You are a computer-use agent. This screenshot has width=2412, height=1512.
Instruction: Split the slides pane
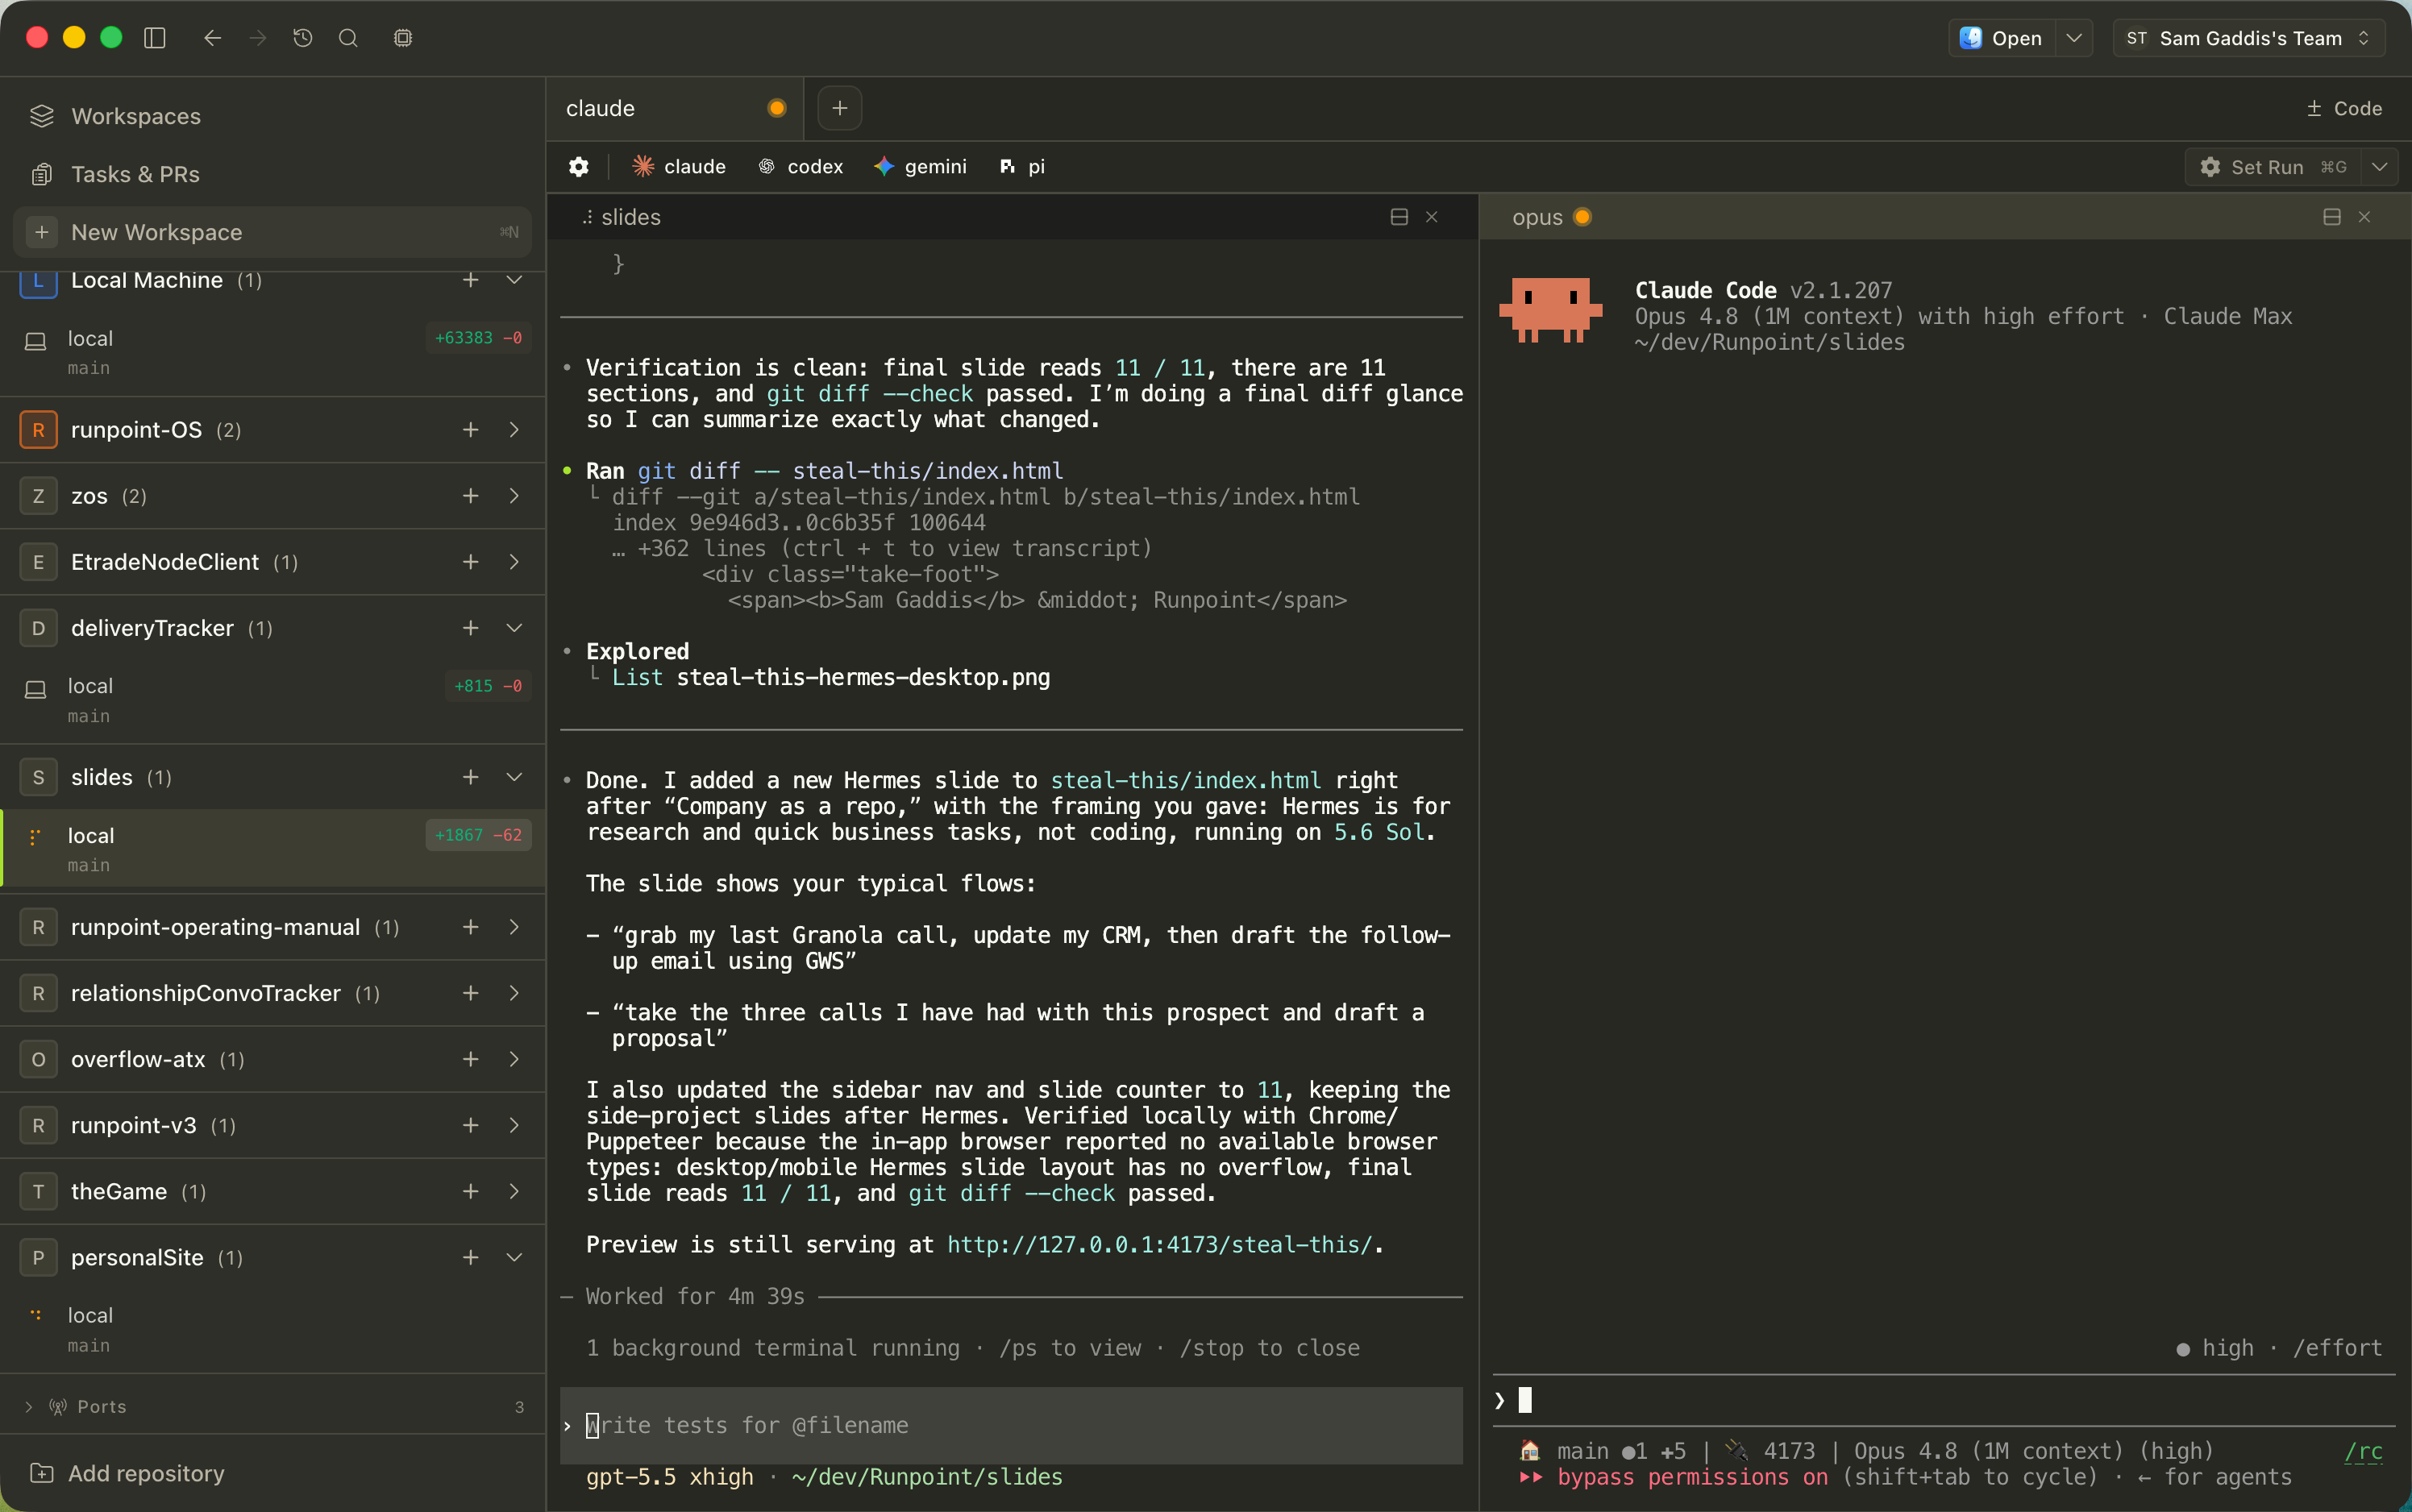1399,217
